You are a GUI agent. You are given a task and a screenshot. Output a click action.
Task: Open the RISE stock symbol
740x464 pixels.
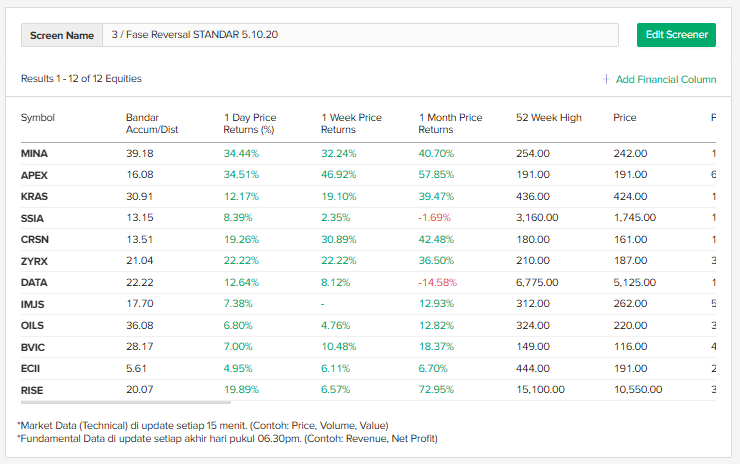pos(32,390)
